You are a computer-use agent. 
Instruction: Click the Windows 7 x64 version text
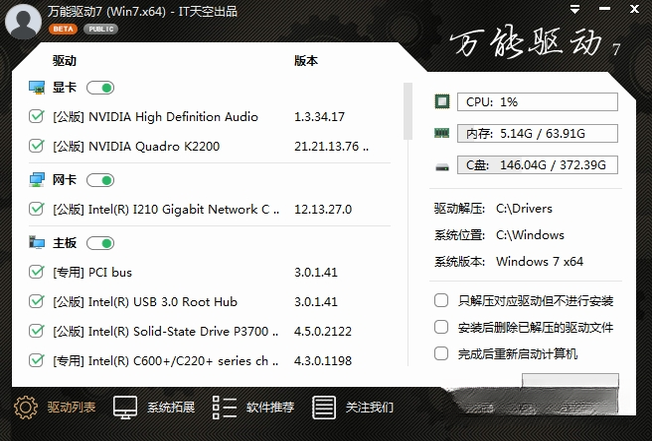(540, 261)
